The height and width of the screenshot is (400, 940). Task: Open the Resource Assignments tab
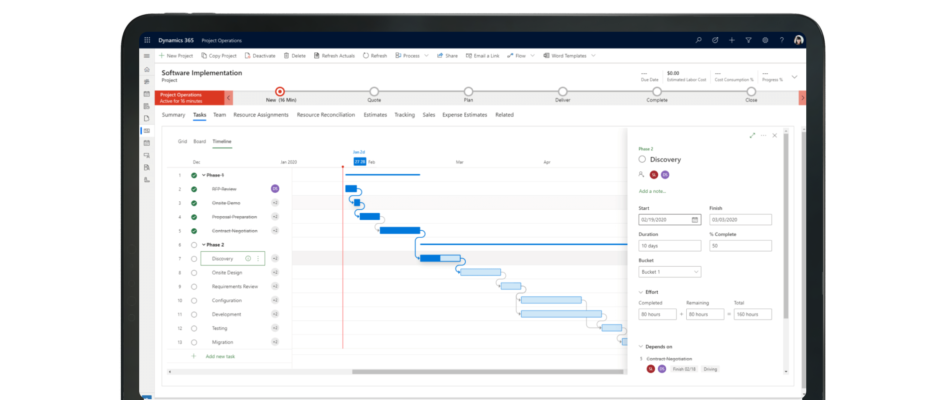[x=261, y=115]
